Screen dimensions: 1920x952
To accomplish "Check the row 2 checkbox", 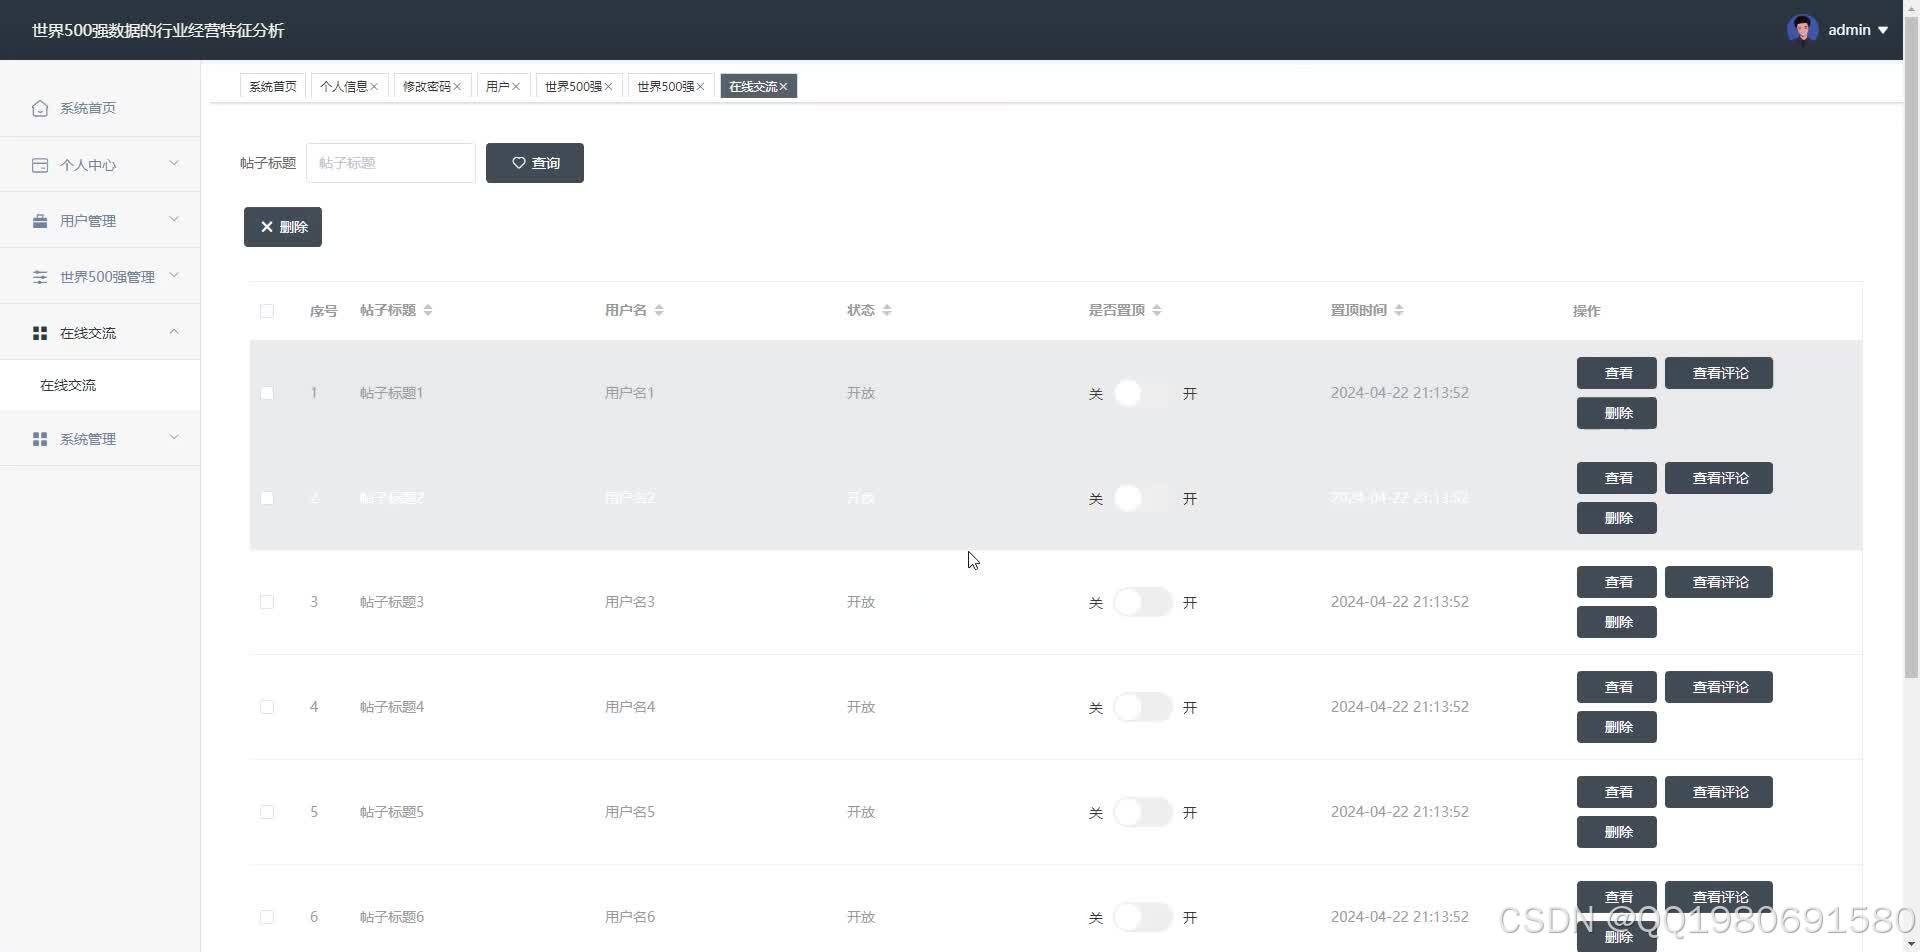I will (x=267, y=498).
